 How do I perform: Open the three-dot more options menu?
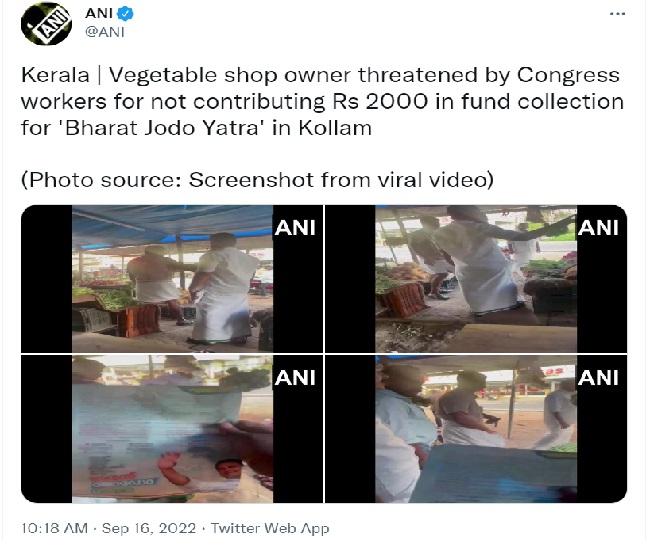(x=617, y=14)
